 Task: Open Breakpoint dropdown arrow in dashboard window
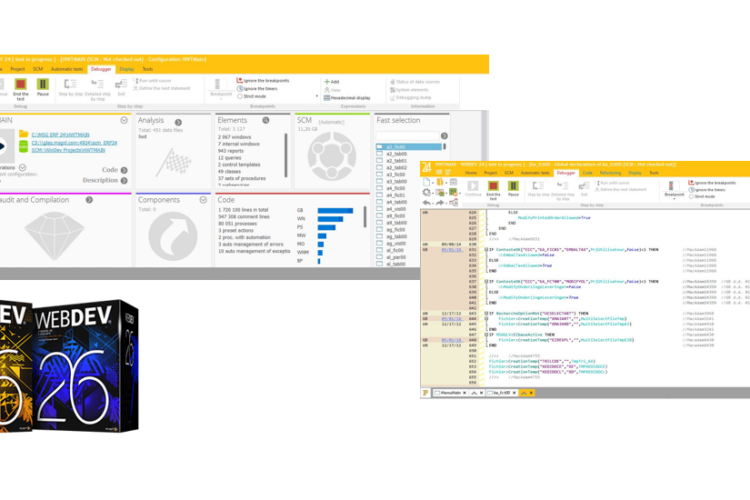click(x=221, y=99)
